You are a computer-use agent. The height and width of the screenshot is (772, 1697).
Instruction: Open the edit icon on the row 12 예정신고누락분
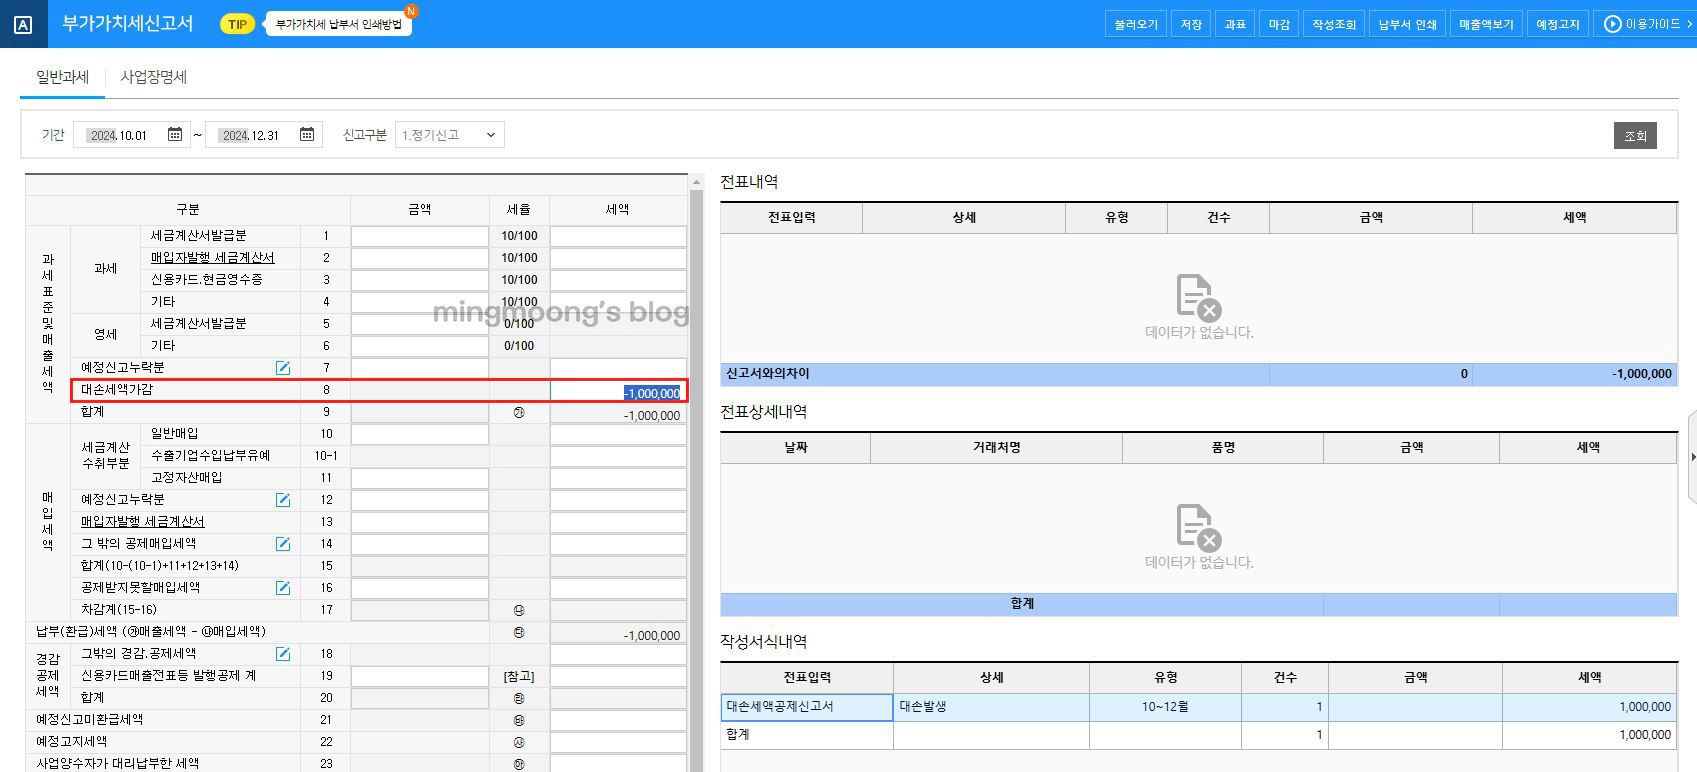(283, 500)
